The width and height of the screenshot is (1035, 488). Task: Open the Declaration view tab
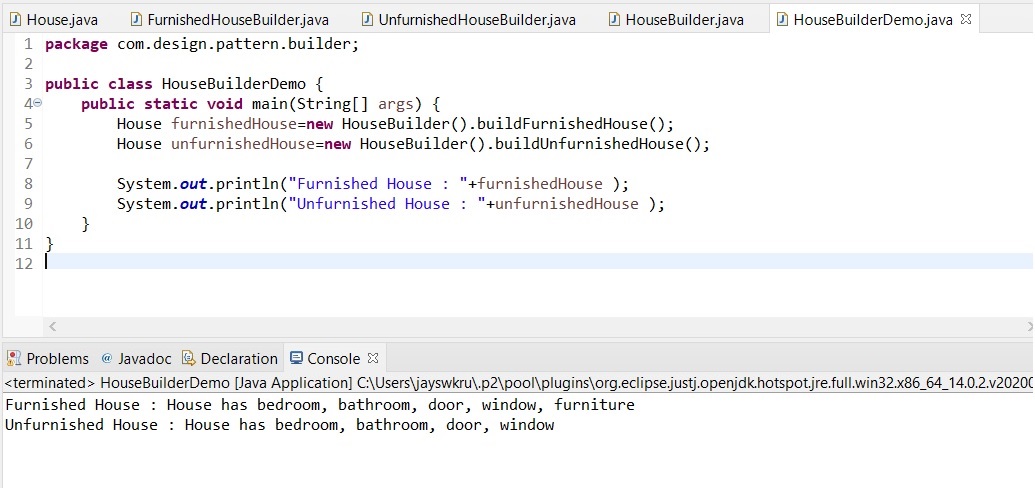pyautogui.click(x=230, y=359)
